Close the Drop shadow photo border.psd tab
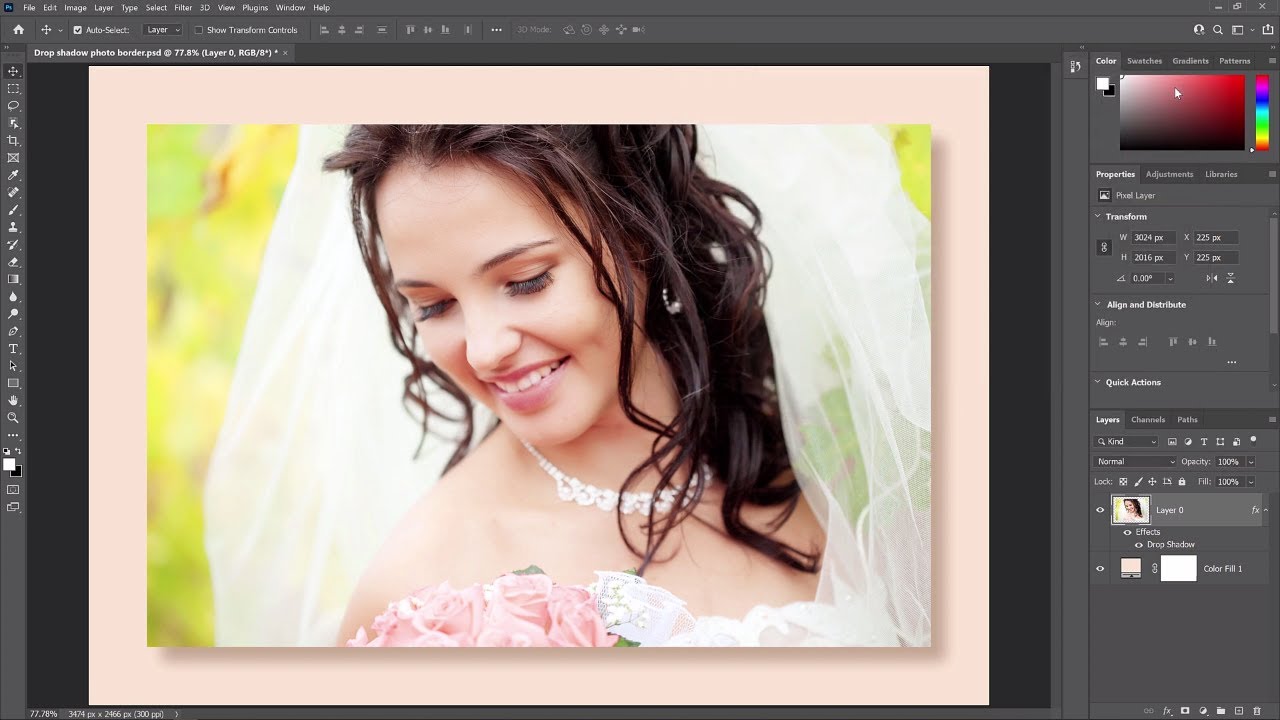Image resolution: width=1280 pixels, height=720 pixels. point(285,53)
